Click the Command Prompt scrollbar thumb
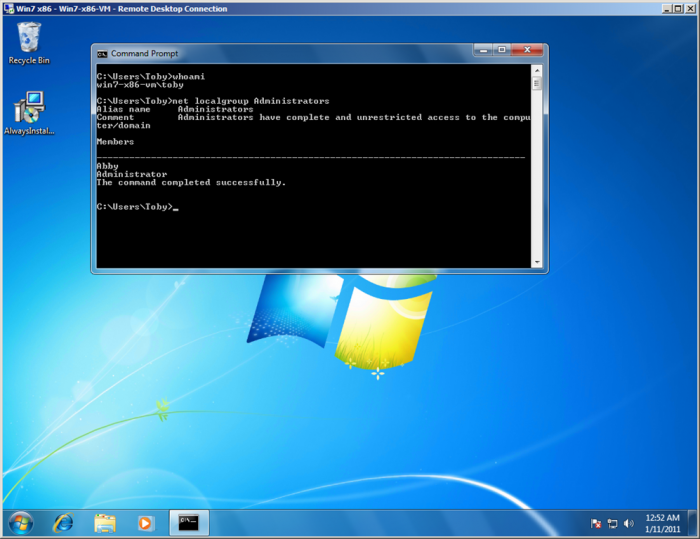The height and width of the screenshot is (539, 700). pyautogui.click(x=537, y=83)
